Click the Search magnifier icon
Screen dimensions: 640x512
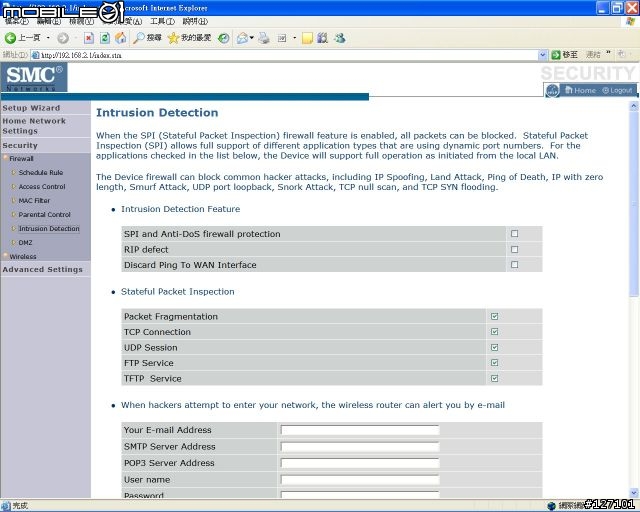[139, 38]
